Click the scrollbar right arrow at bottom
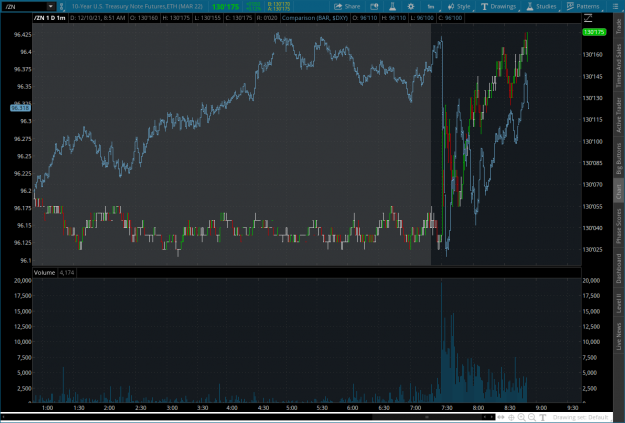Screen dimensions: 625x423 pyautogui.click(x=491, y=417)
